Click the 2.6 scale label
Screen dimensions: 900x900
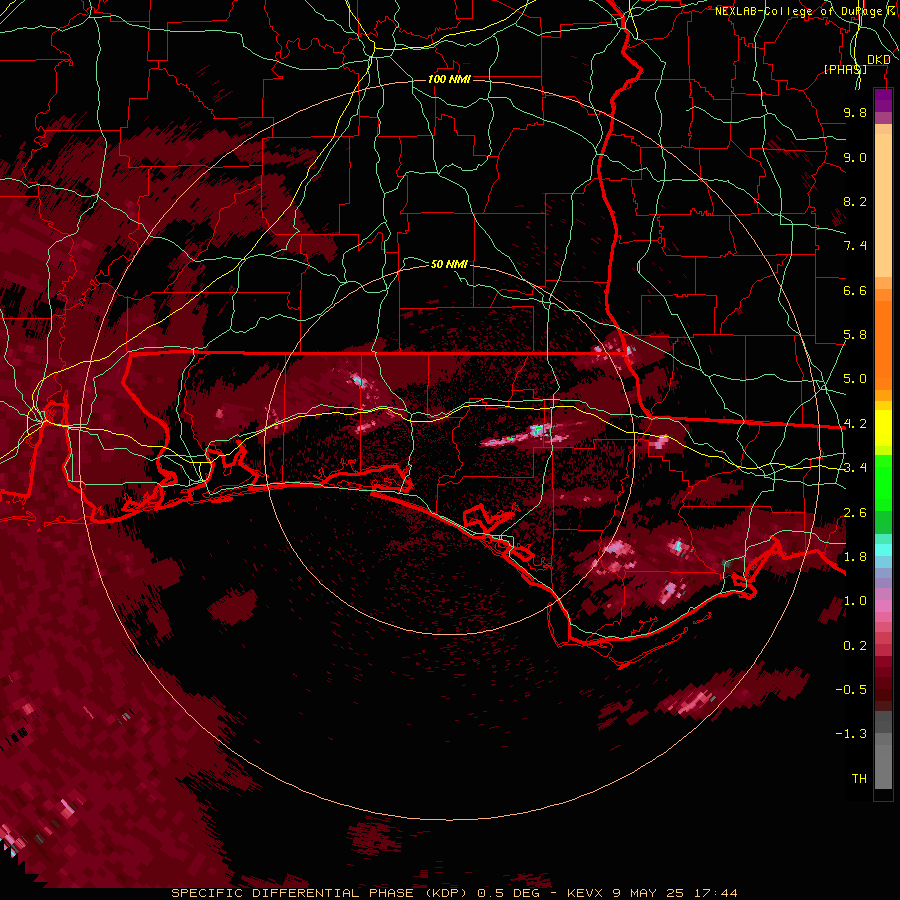pyautogui.click(x=855, y=512)
